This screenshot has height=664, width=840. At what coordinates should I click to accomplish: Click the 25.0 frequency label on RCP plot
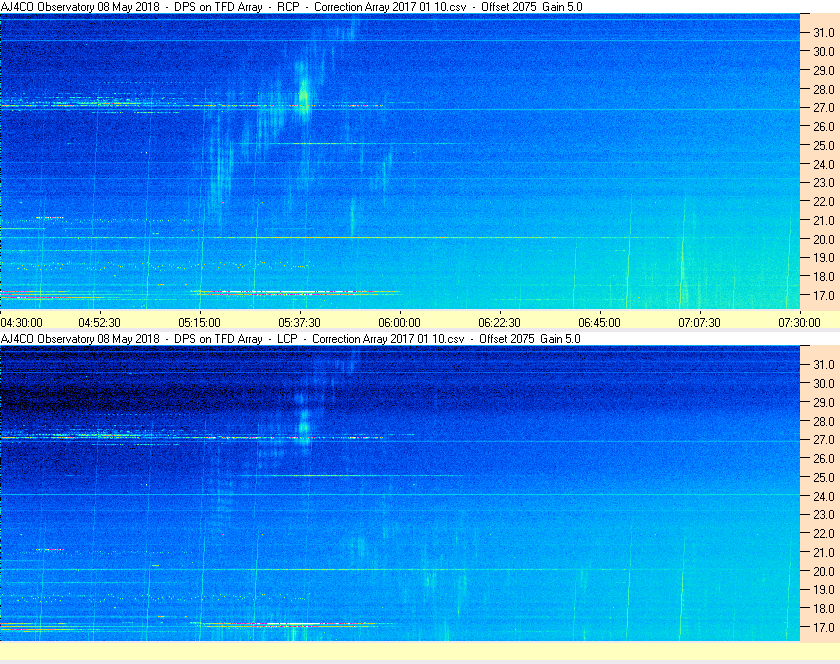[x=824, y=145]
